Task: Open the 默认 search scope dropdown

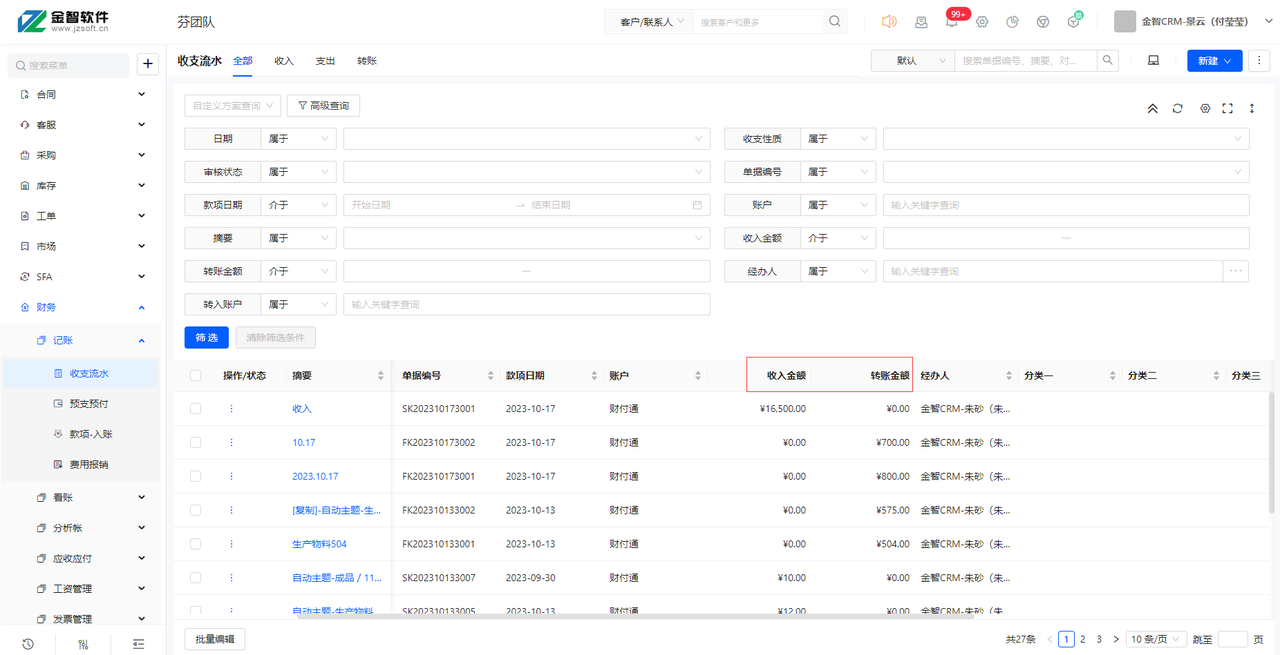Action: point(912,61)
